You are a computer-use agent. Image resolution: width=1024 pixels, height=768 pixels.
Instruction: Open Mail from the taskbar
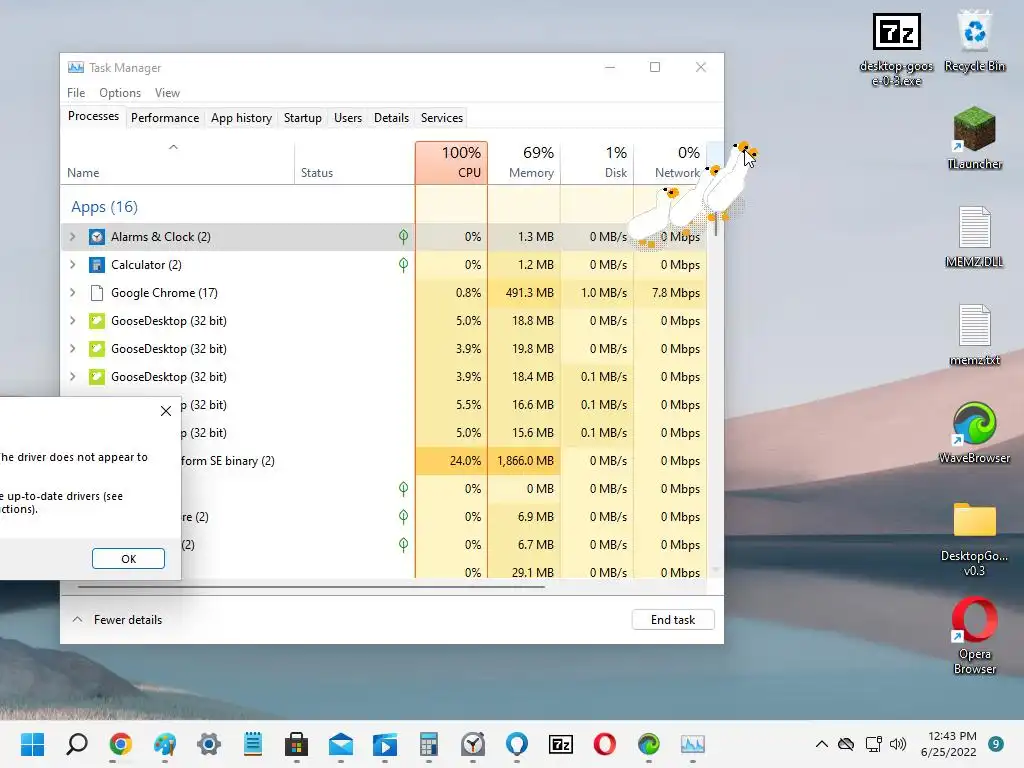point(341,744)
